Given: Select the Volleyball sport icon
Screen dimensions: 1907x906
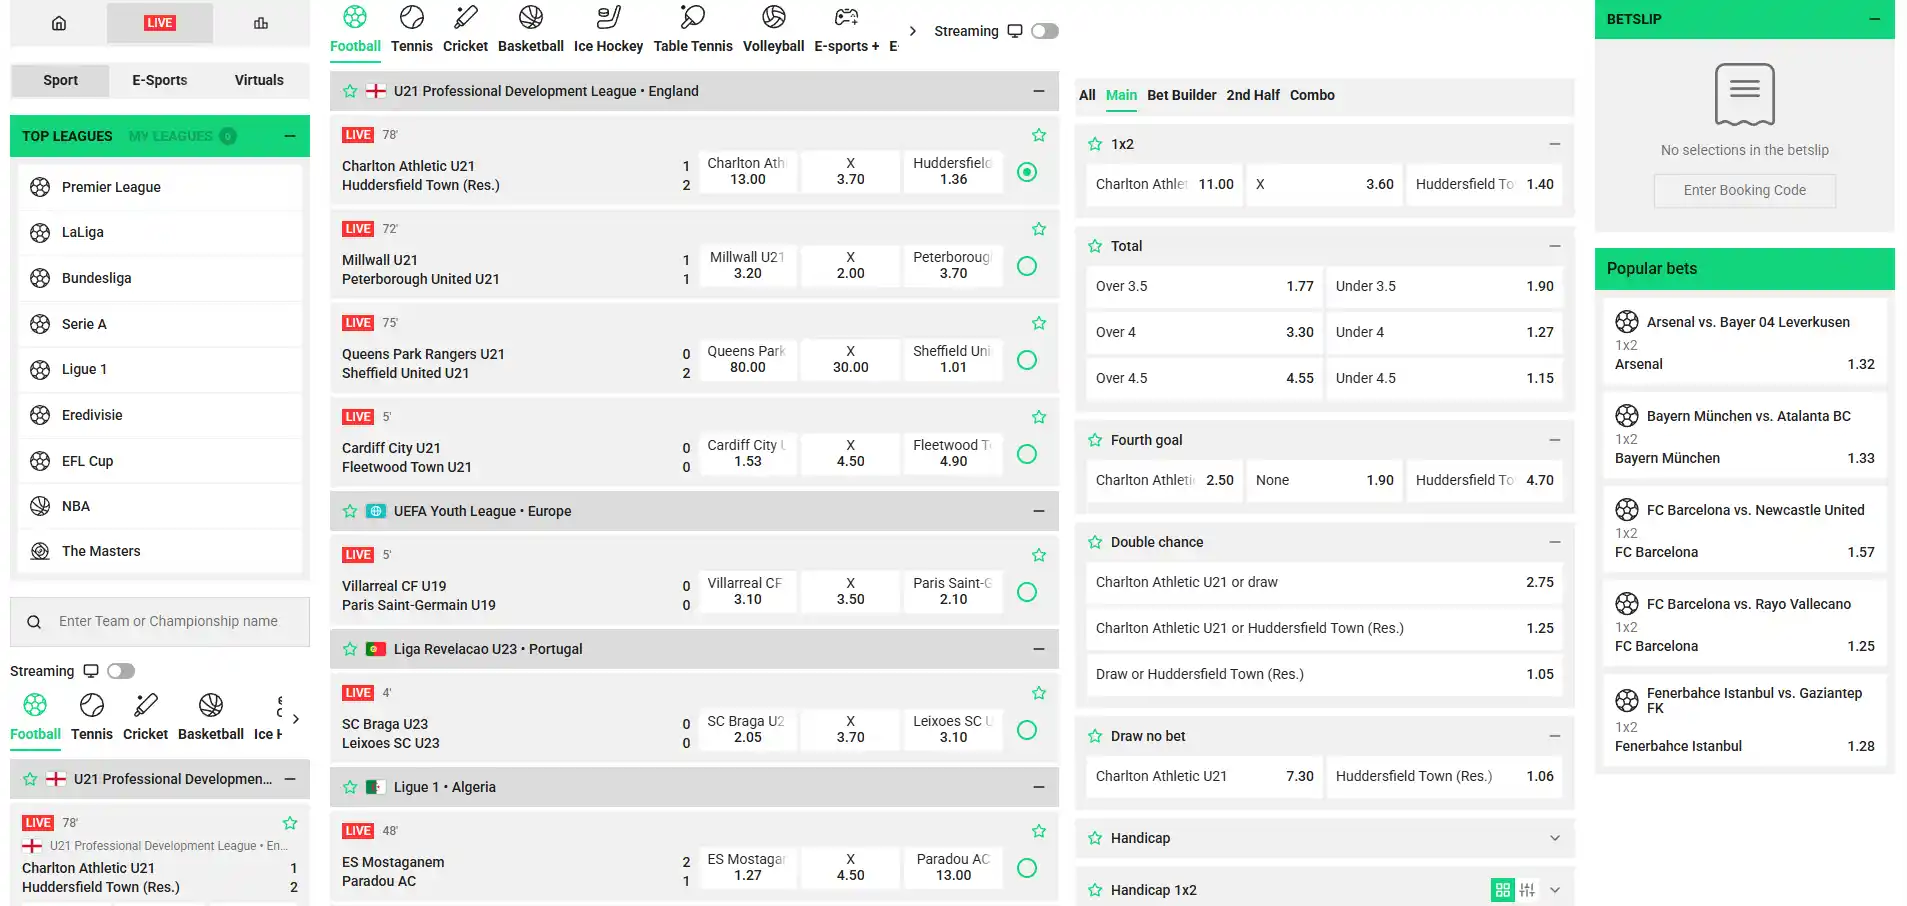Looking at the screenshot, I should (x=773, y=17).
